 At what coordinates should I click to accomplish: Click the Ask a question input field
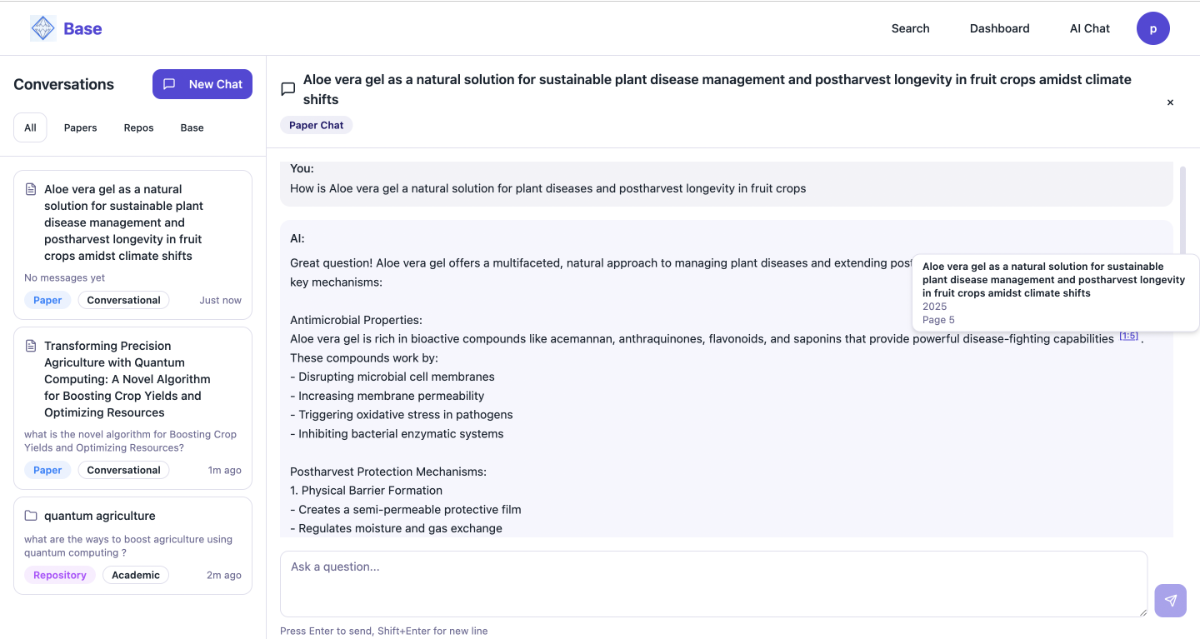pyautogui.click(x=713, y=583)
